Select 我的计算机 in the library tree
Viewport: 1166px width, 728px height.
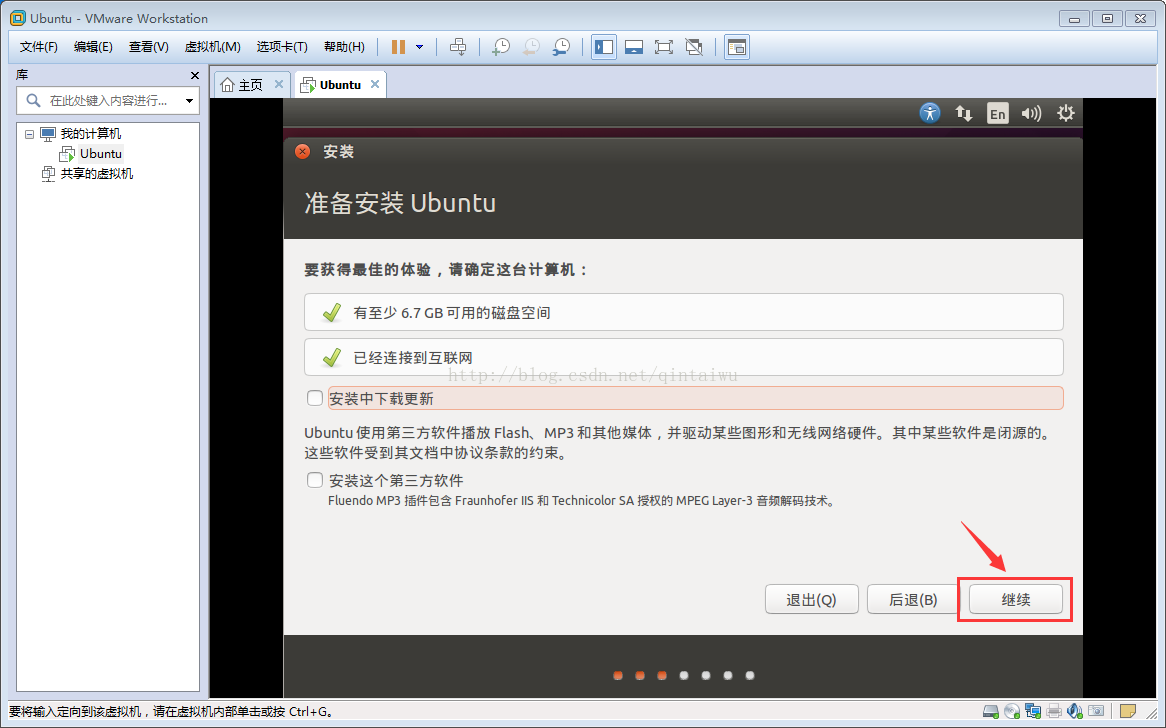tap(90, 134)
